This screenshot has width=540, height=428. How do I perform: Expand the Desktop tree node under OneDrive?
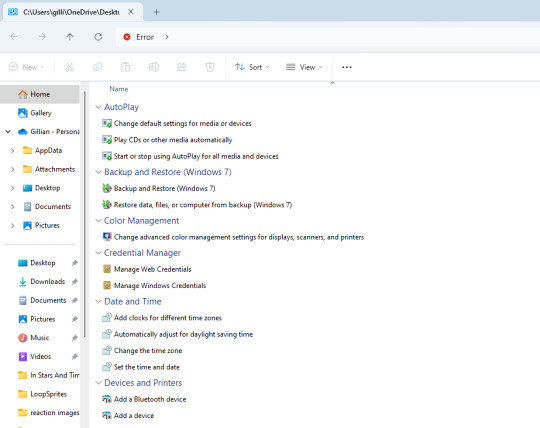(13, 188)
